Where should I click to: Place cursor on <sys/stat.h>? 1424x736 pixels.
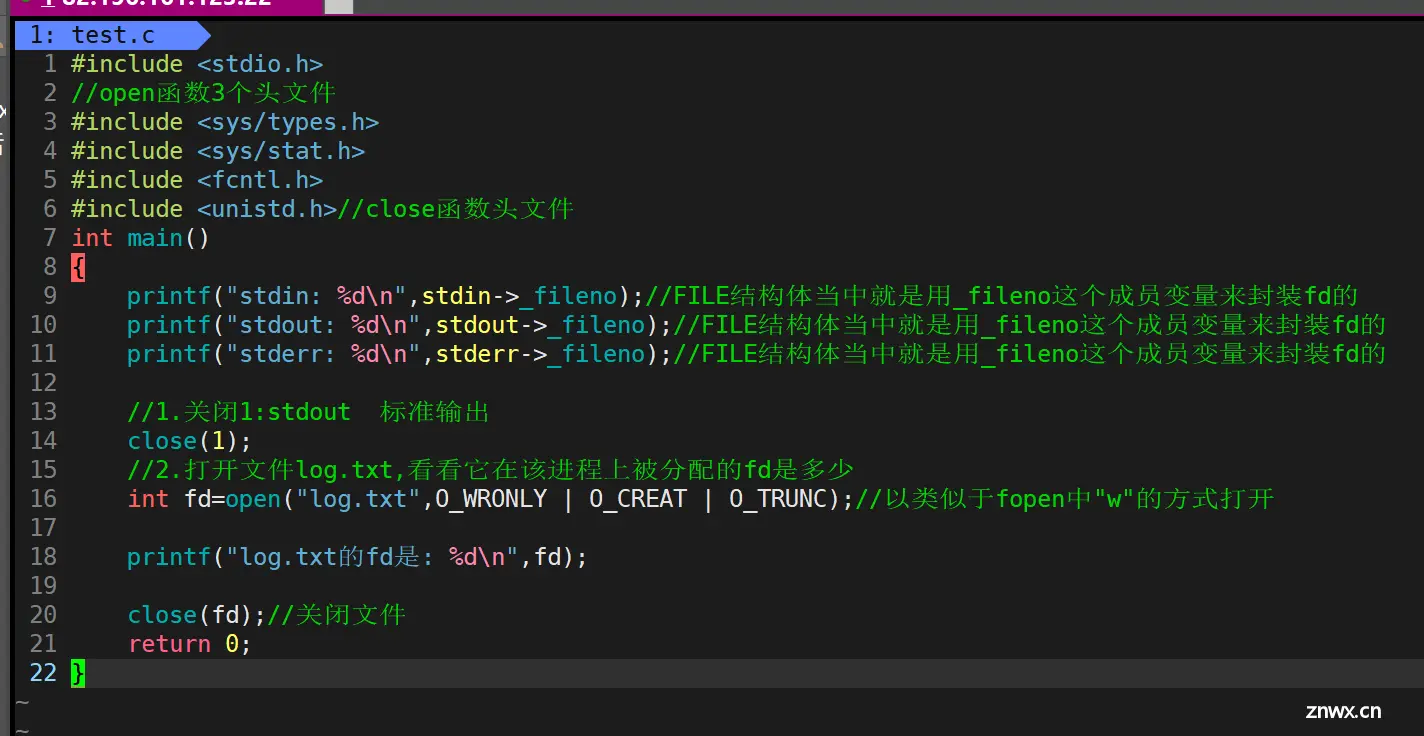(281, 151)
